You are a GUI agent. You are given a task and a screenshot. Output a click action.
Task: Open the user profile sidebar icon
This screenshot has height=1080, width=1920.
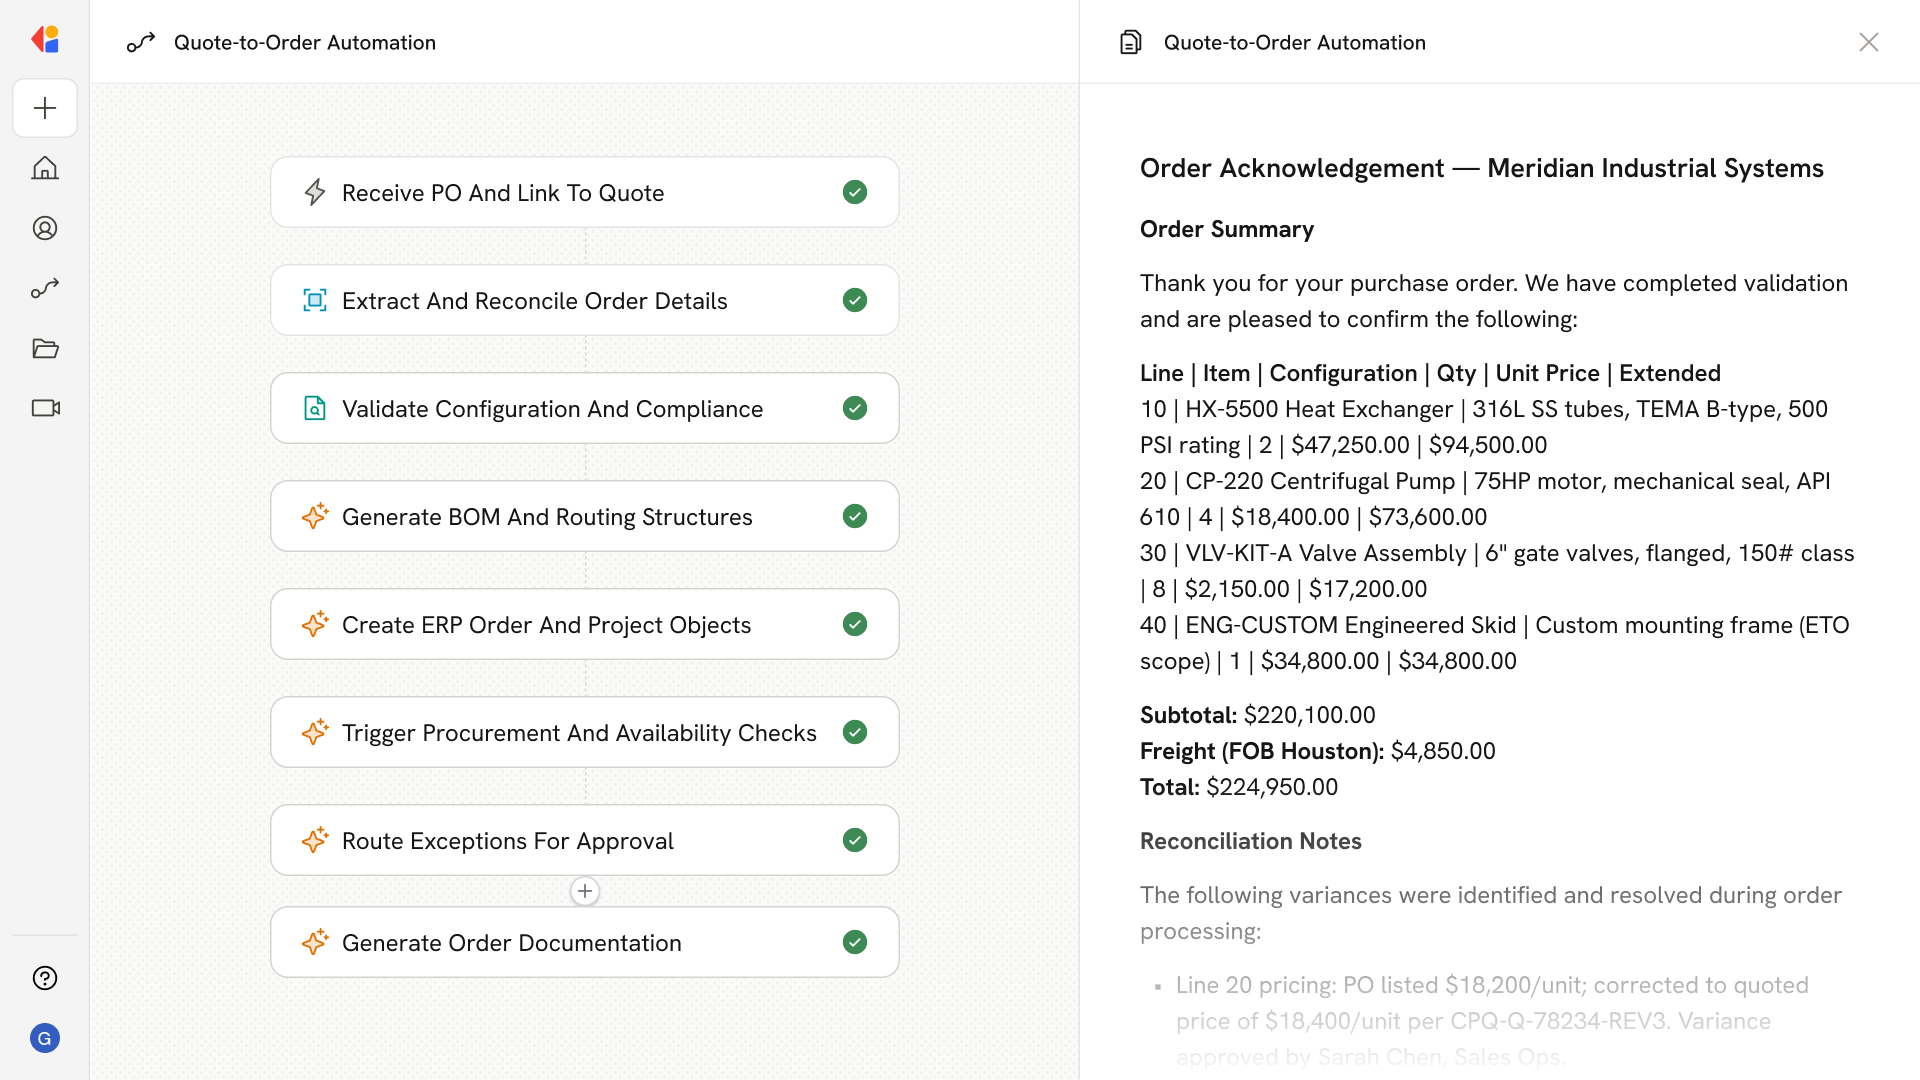point(45,228)
